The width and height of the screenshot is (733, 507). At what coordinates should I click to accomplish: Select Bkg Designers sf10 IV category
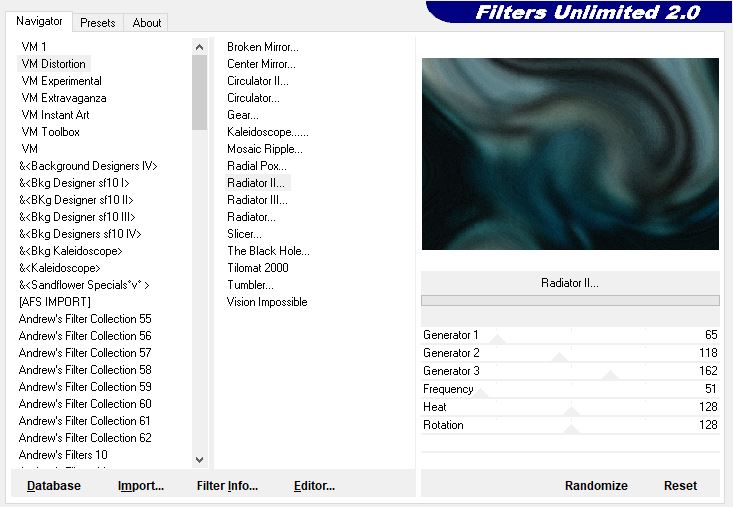pyautogui.click(x=80, y=234)
